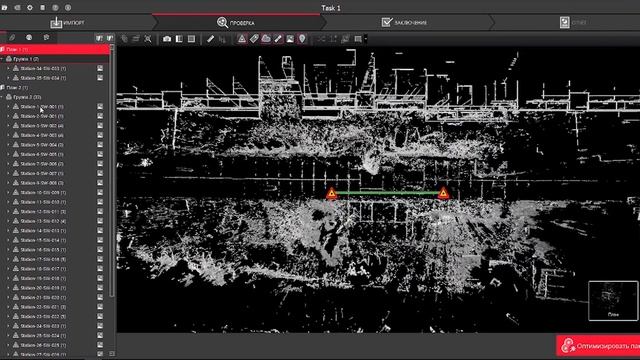Image resolution: width=640 pixels, height=360 pixels.
Task: Click the first icon at the tree panel's top right
Action: pos(99,38)
